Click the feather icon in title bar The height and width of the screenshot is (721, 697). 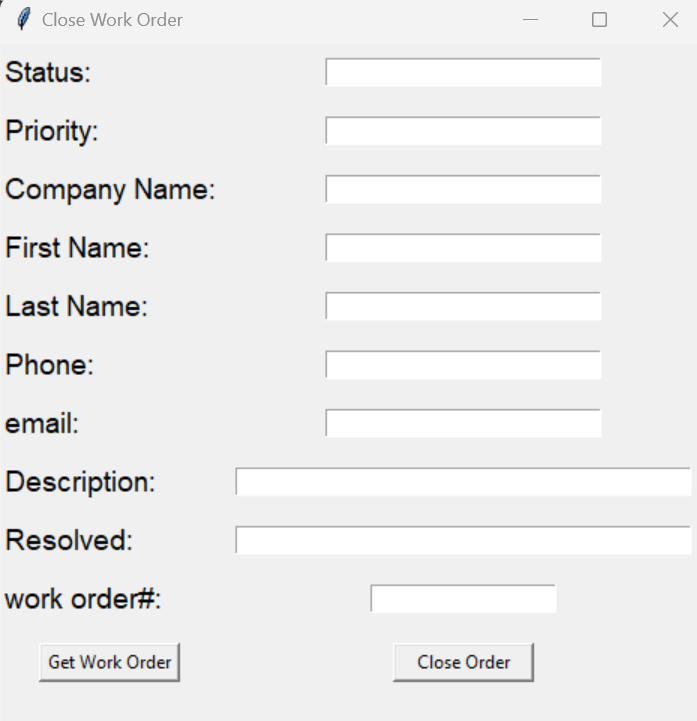(x=24, y=20)
